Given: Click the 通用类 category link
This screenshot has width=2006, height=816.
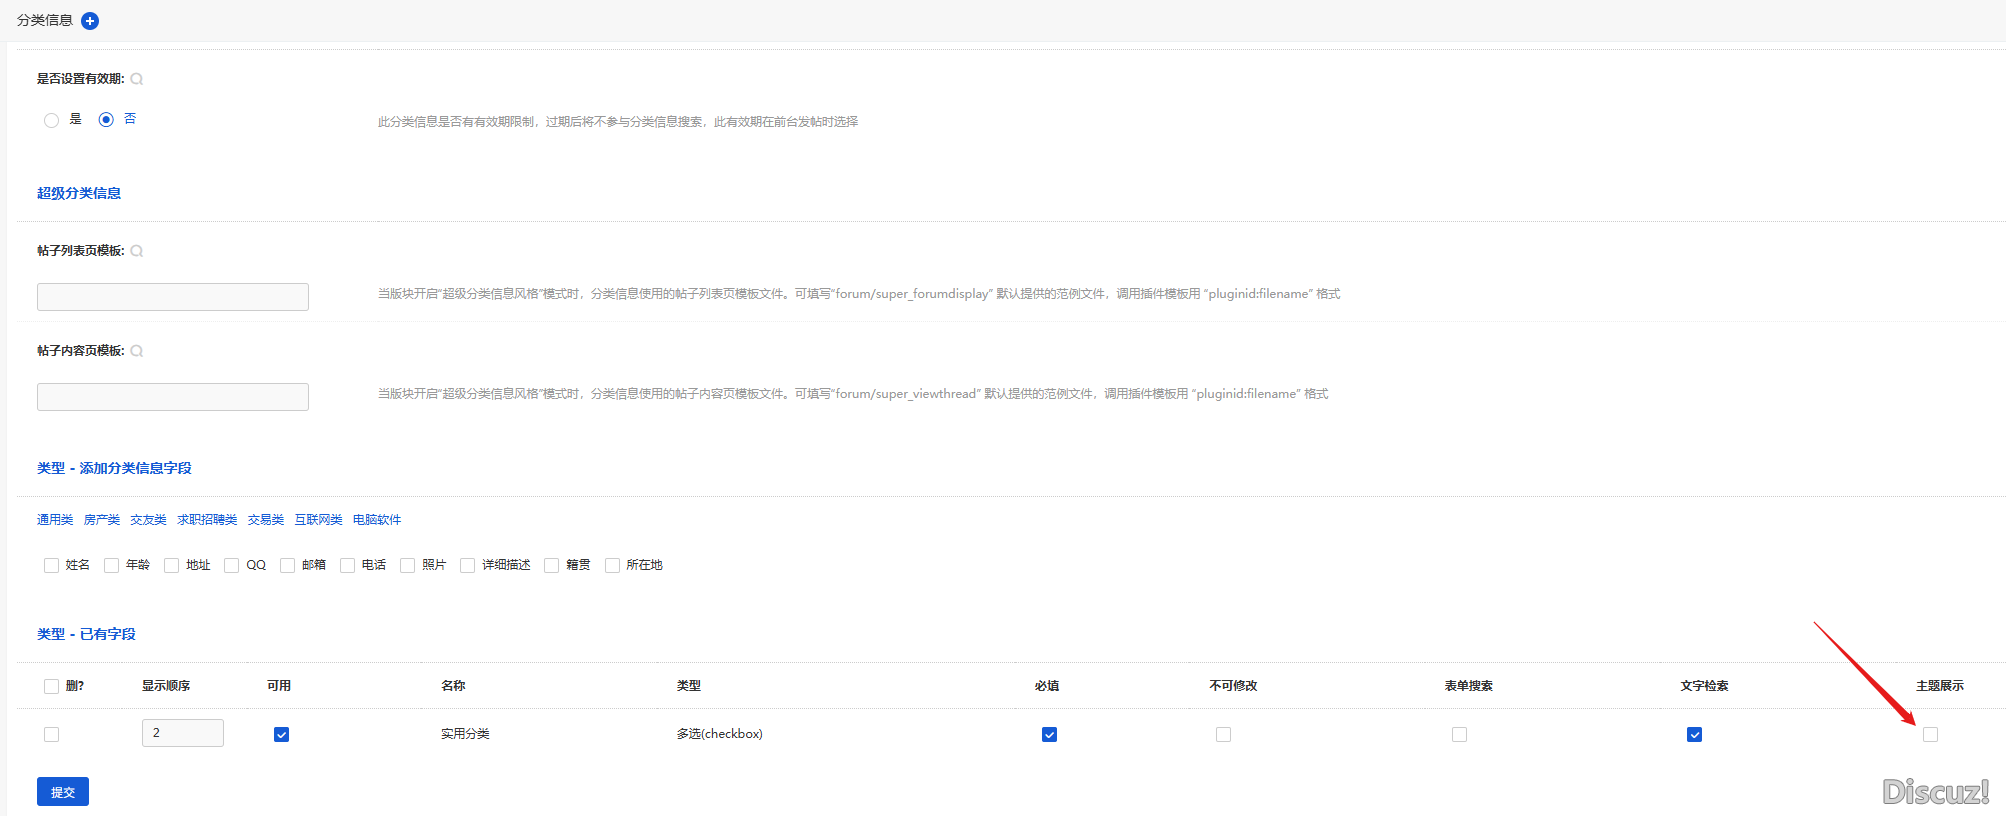Looking at the screenshot, I should 55,520.
